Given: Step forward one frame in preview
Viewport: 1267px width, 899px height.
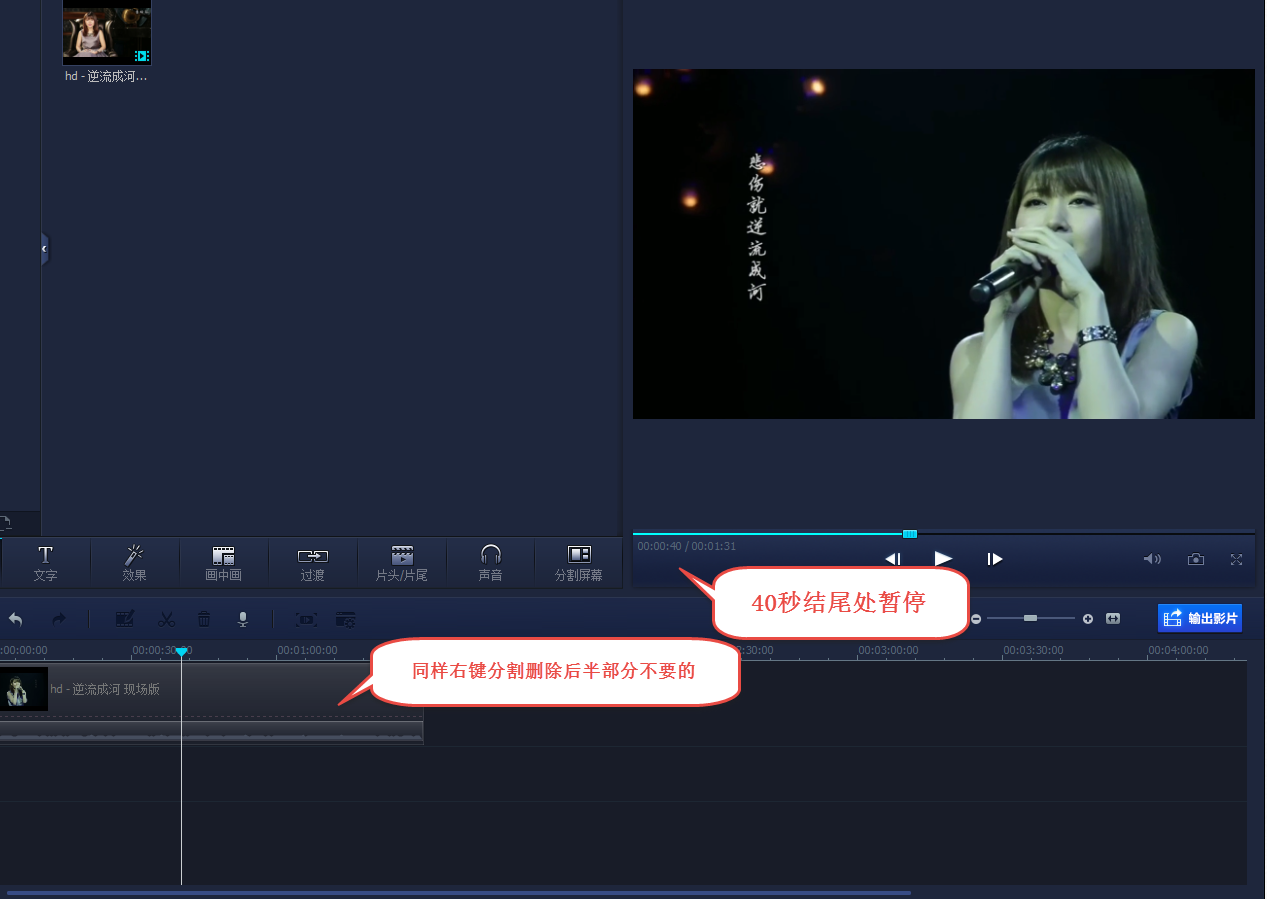Looking at the screenshot, I should (x=994, y=559).
